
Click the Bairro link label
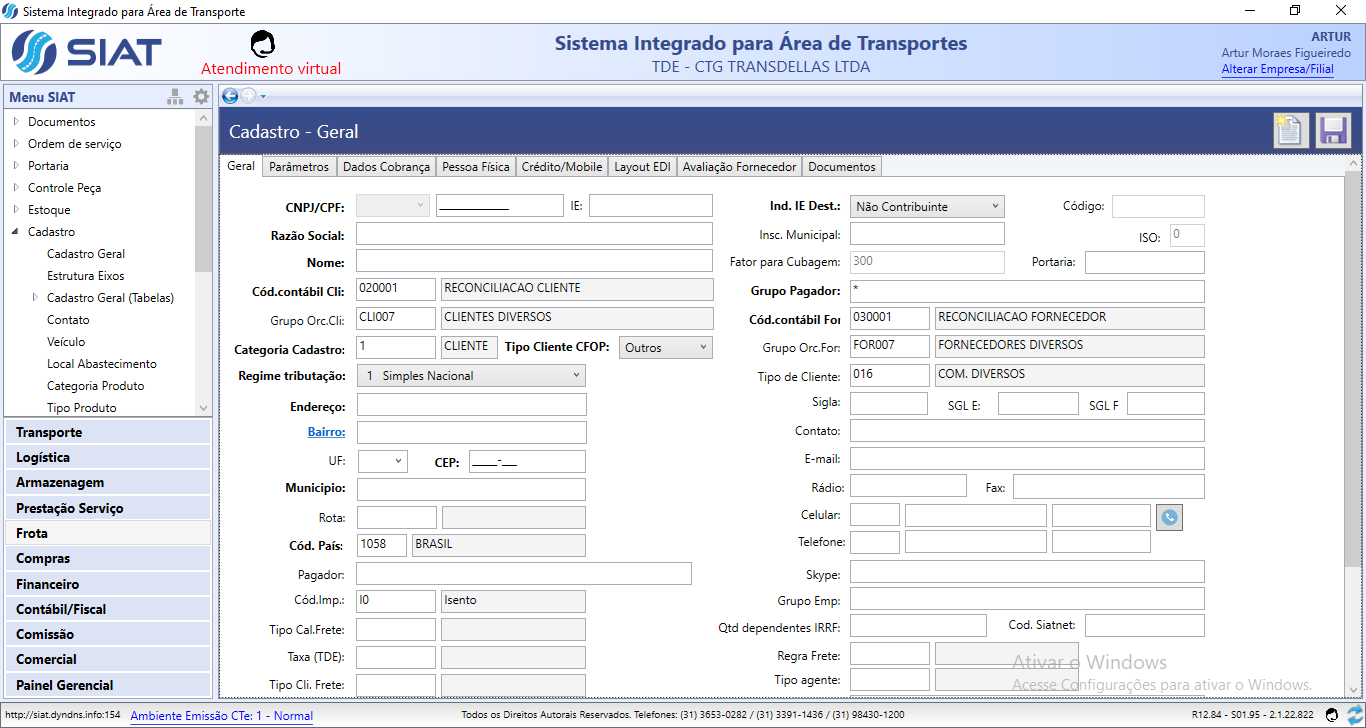[x=326, y=432]
